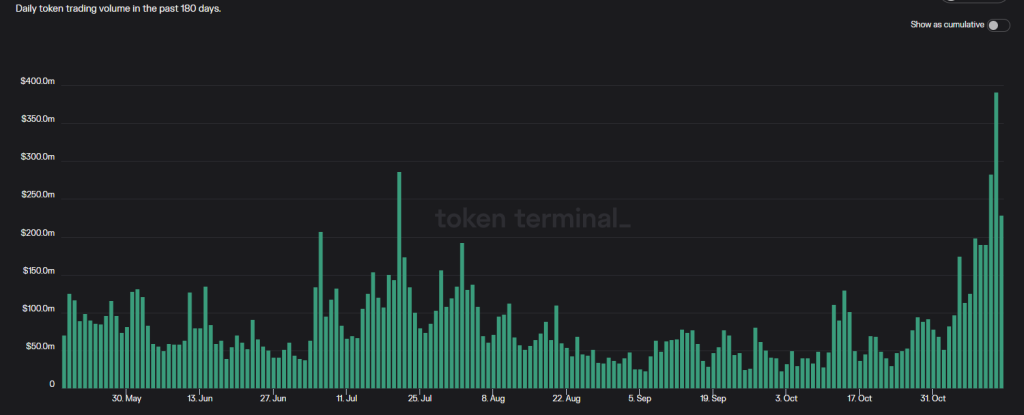Click the 13. Jun date label
1024x415 pixels.
200,398
